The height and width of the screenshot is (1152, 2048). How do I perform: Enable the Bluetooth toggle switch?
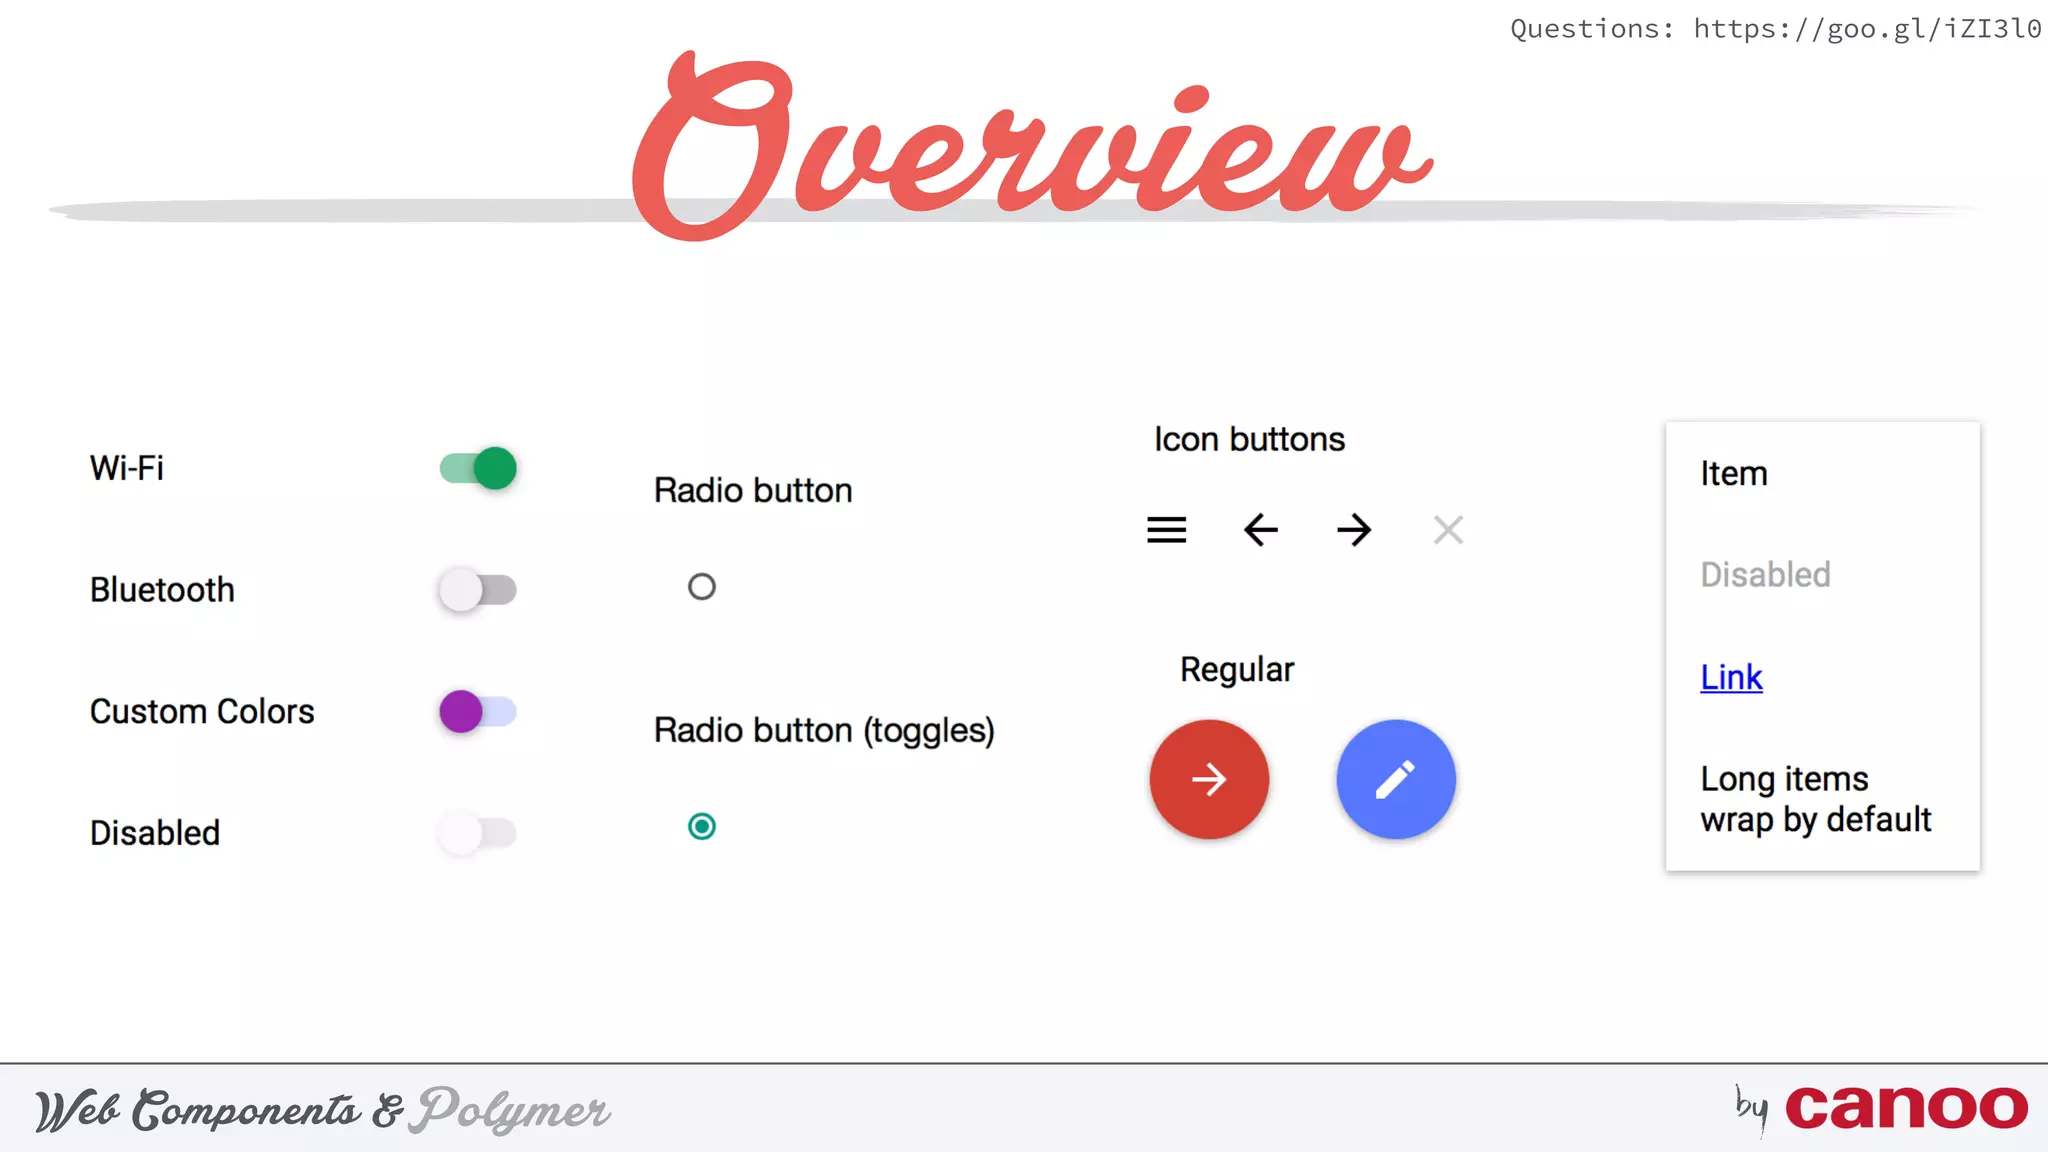(x=478, y=590)
